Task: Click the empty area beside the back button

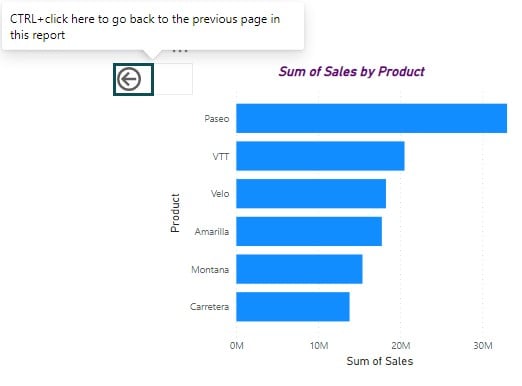Action: pos(173,79)
